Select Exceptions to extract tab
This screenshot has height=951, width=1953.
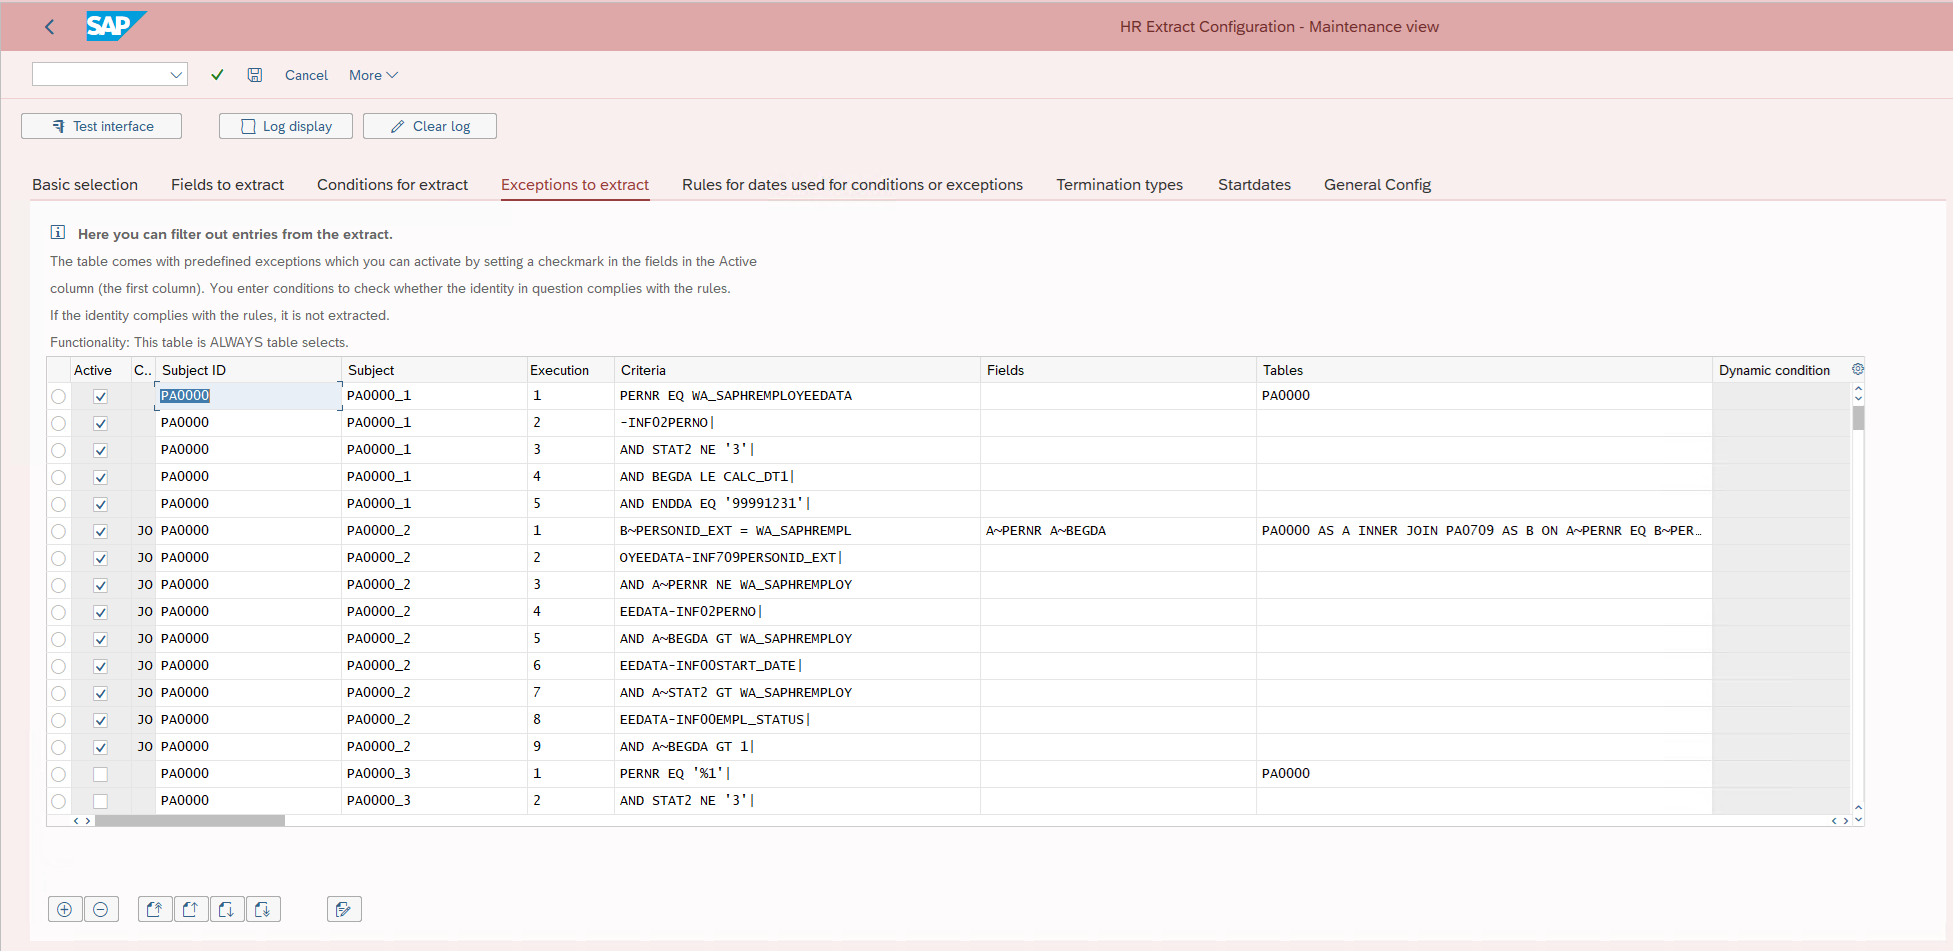575,185
